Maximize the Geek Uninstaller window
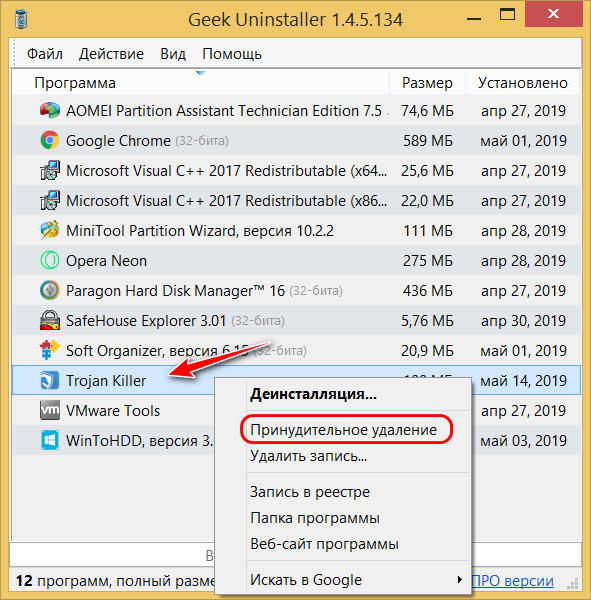 (507, 15)
